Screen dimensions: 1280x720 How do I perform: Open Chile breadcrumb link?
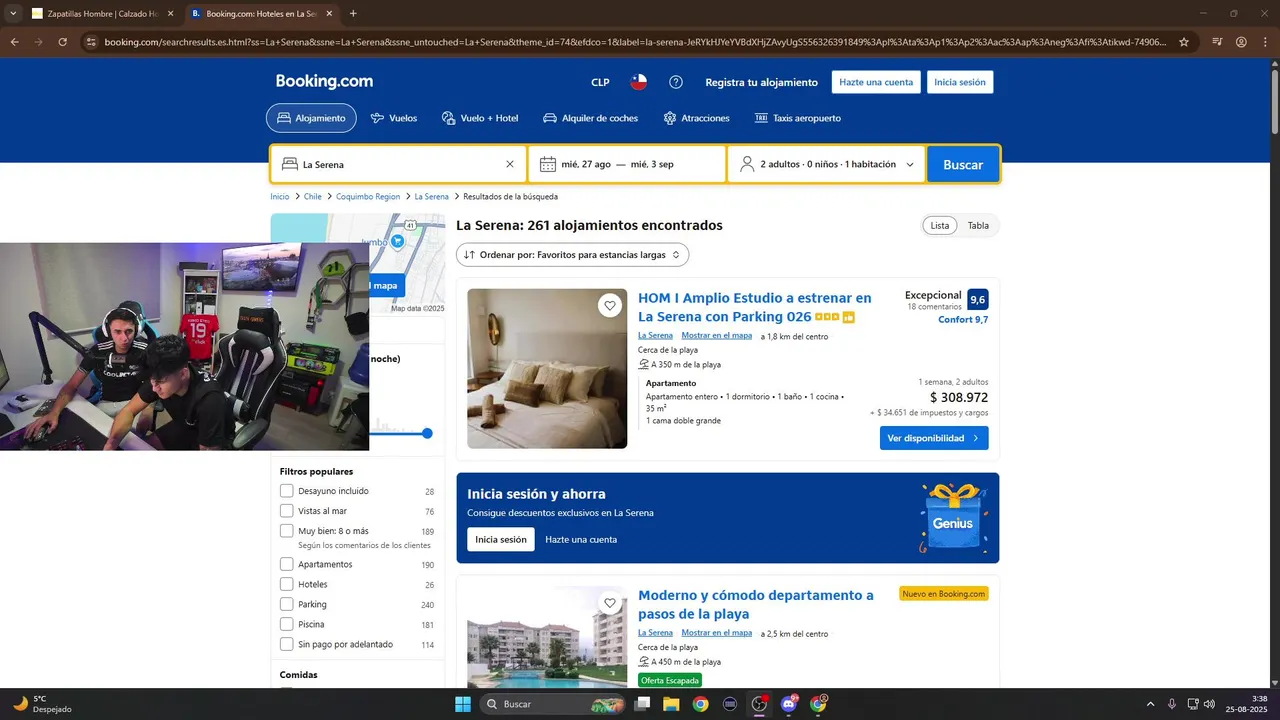(313, 197)
